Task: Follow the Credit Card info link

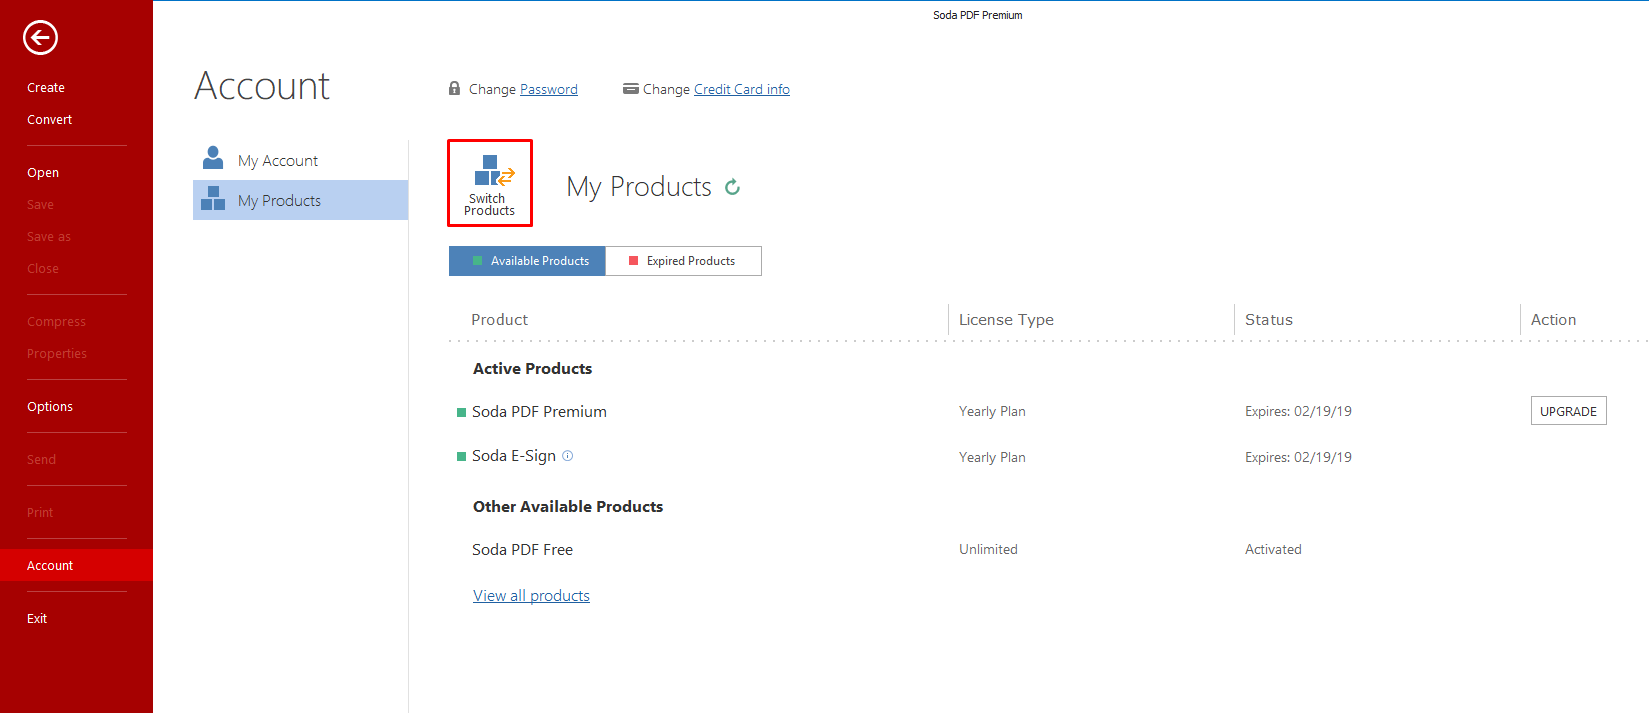Action: coord(742,89)
